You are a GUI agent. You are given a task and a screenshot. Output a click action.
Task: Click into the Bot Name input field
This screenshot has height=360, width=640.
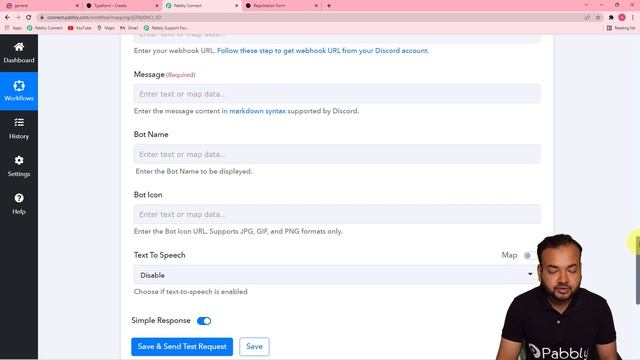(x=337, y=154)
